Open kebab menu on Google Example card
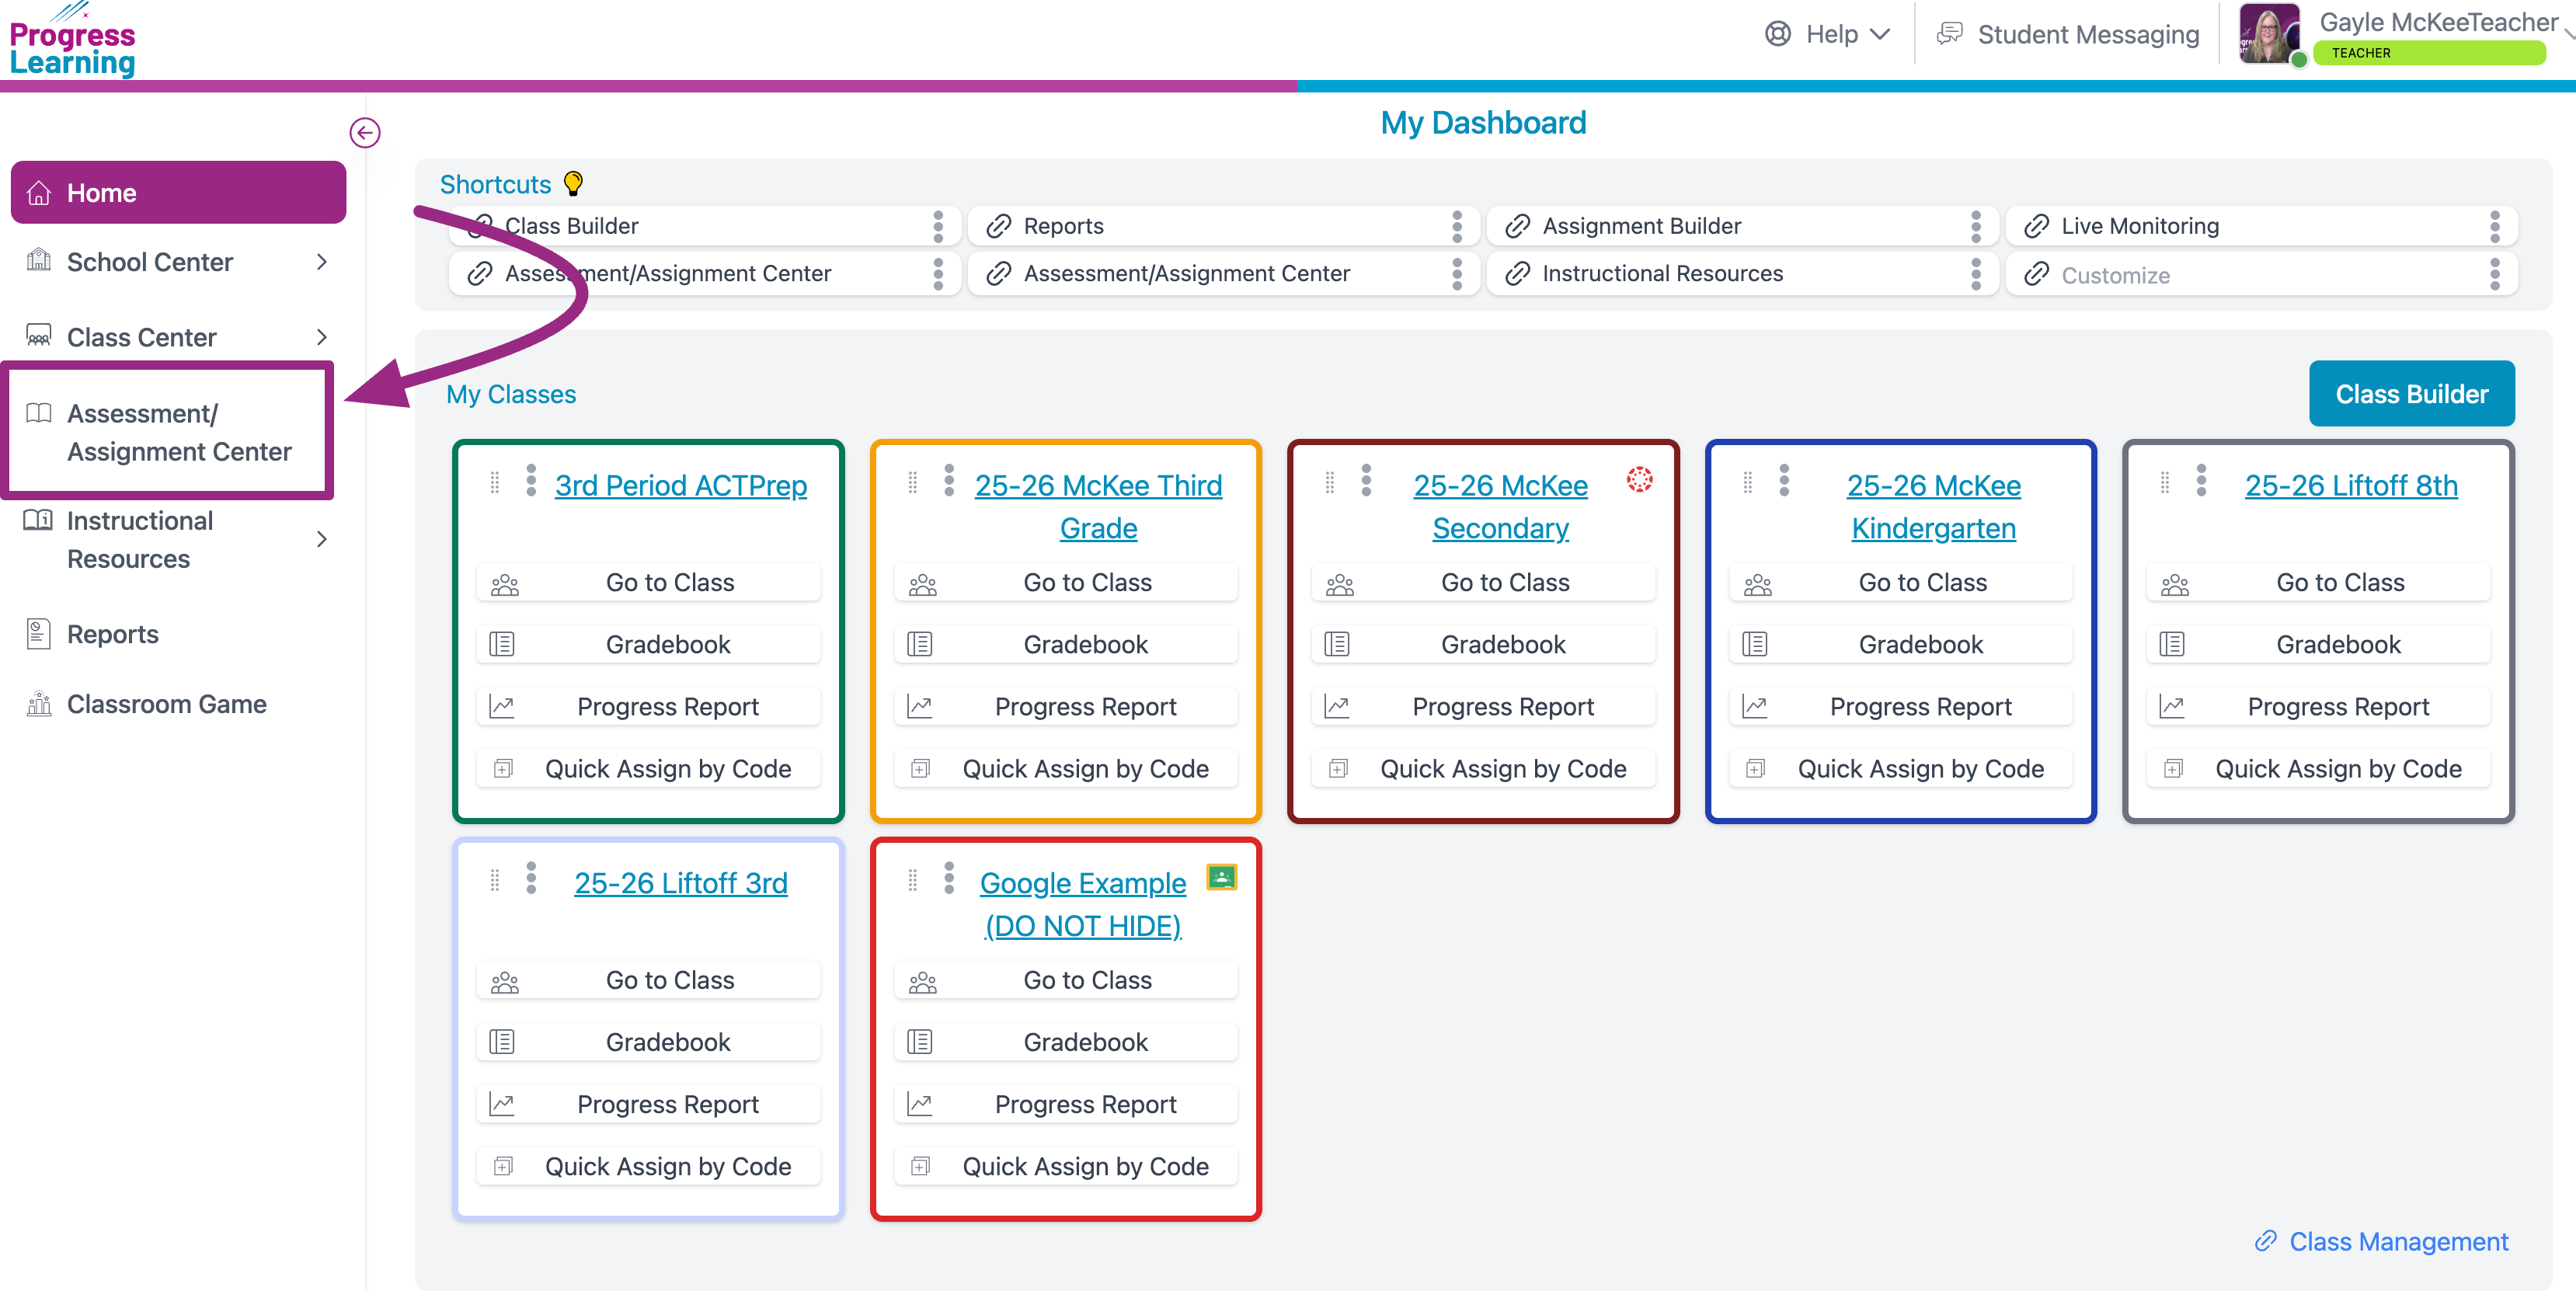 949,878
